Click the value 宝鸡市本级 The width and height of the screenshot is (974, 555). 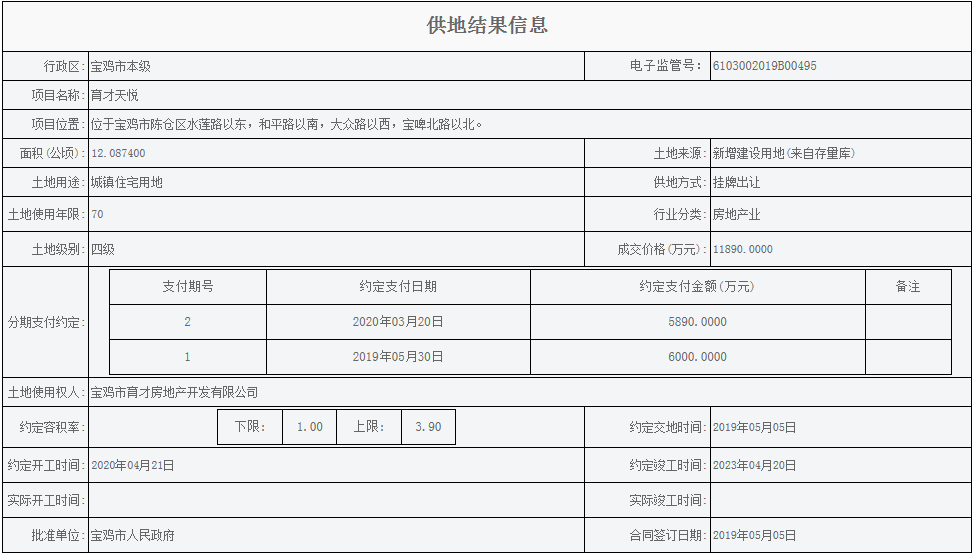pos(121,66)
